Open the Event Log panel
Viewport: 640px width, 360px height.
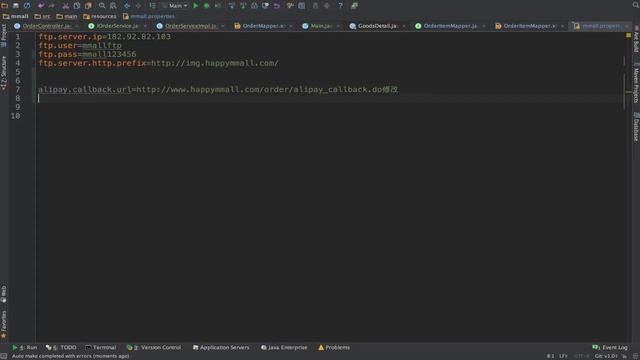click(x=610, y=347)
